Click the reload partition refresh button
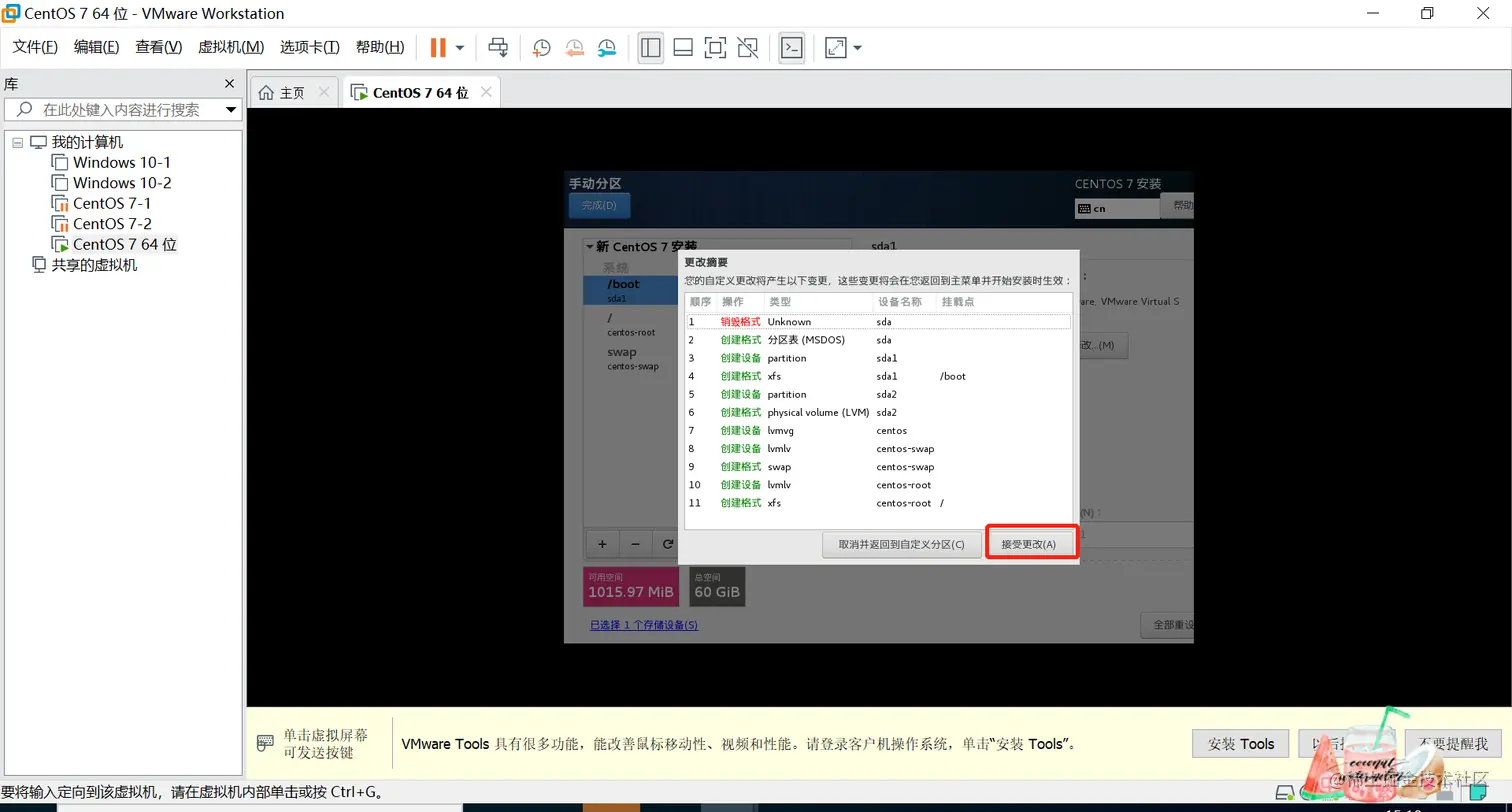Viewport: 1512px width, 812px height. 667,544
